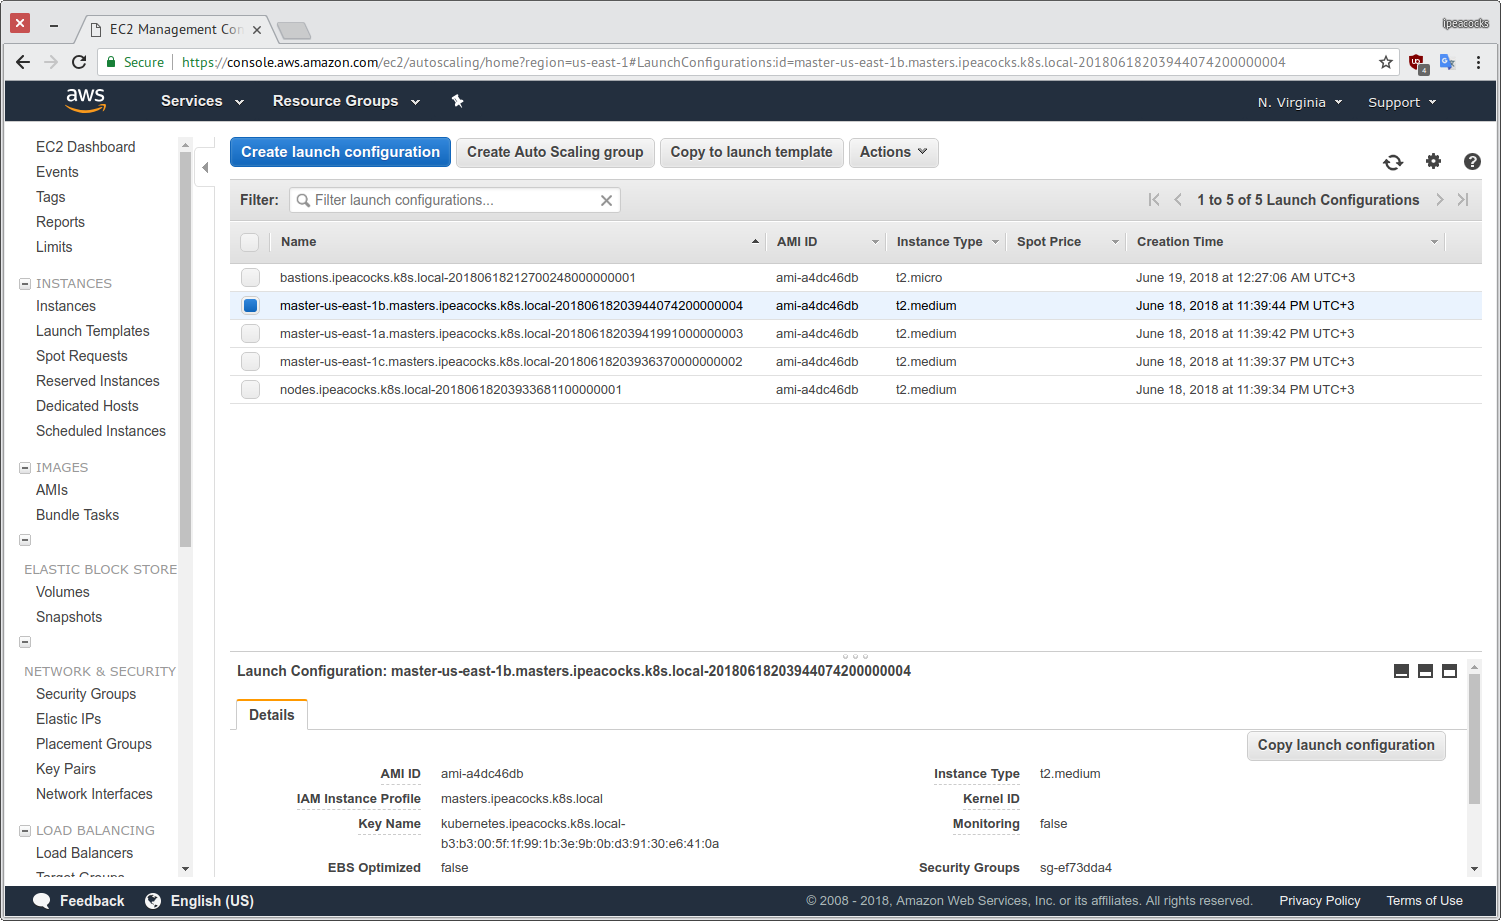The height and width of the screenshot is (921, 1501).
Task: Open Security Groups in sidebar
Action: point(86,694)
